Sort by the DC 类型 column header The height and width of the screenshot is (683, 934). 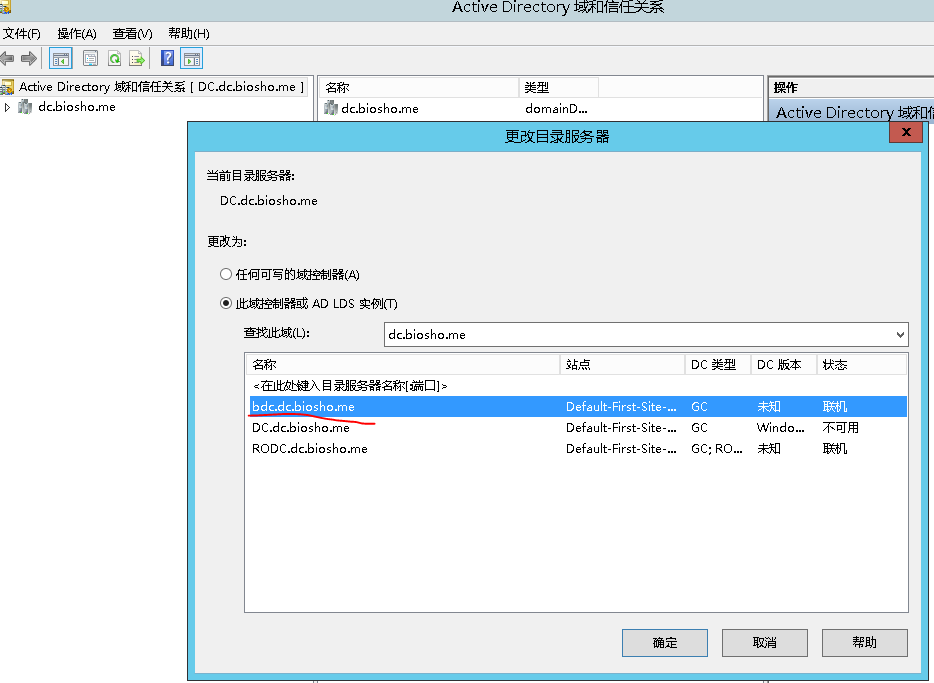pyautogui.click(x=718, y=364)
